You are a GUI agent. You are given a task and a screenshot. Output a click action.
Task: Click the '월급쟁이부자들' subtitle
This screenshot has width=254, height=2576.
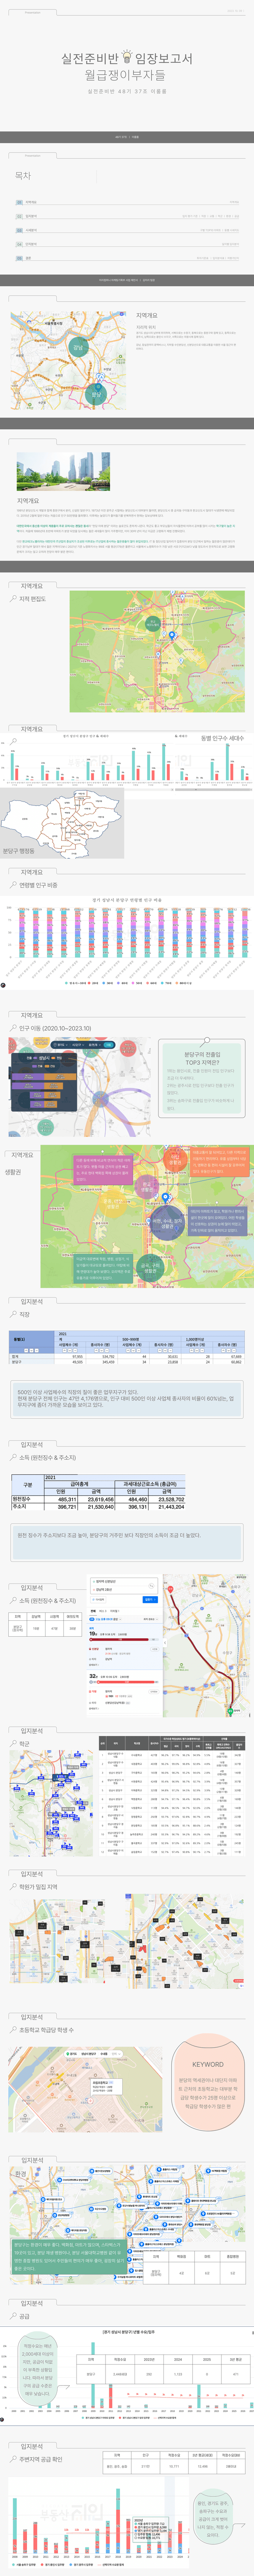tap(125, 75)
